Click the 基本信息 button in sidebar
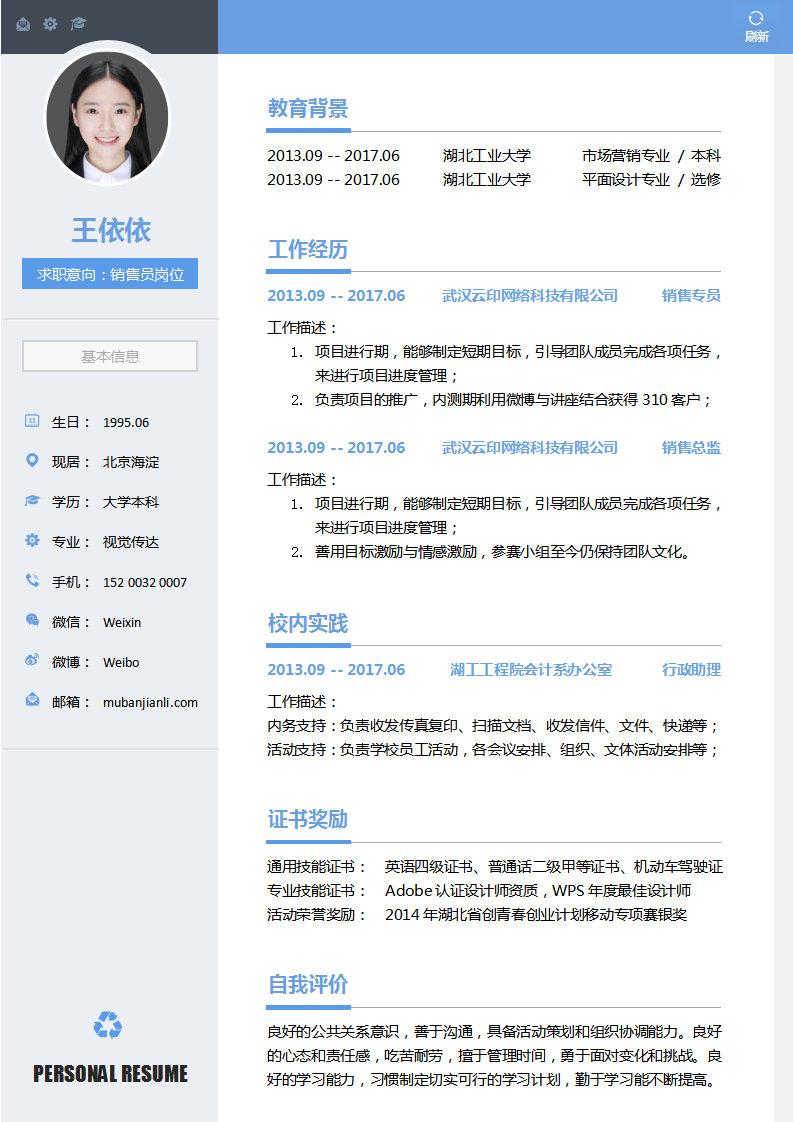The image size is (793, 1122). [x=110, y=356]
